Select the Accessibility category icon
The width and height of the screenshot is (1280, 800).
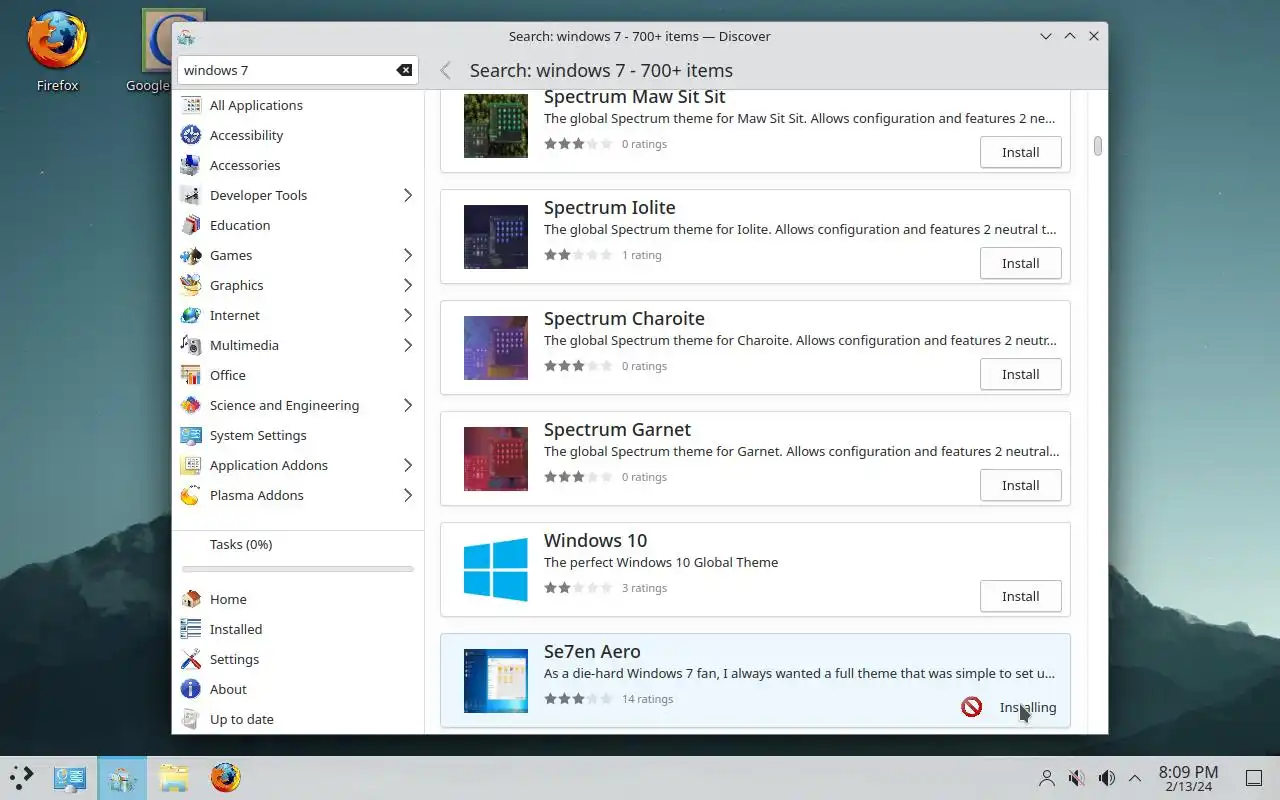click(191, 135)
